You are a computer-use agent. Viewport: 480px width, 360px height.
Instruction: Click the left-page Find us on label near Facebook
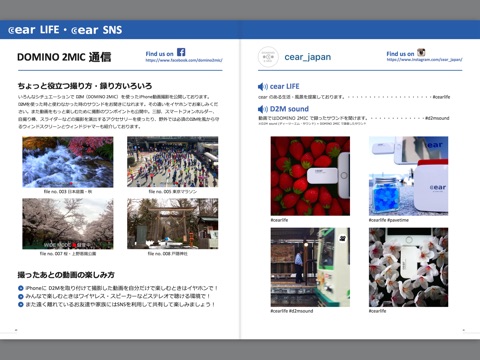(160, 54)
